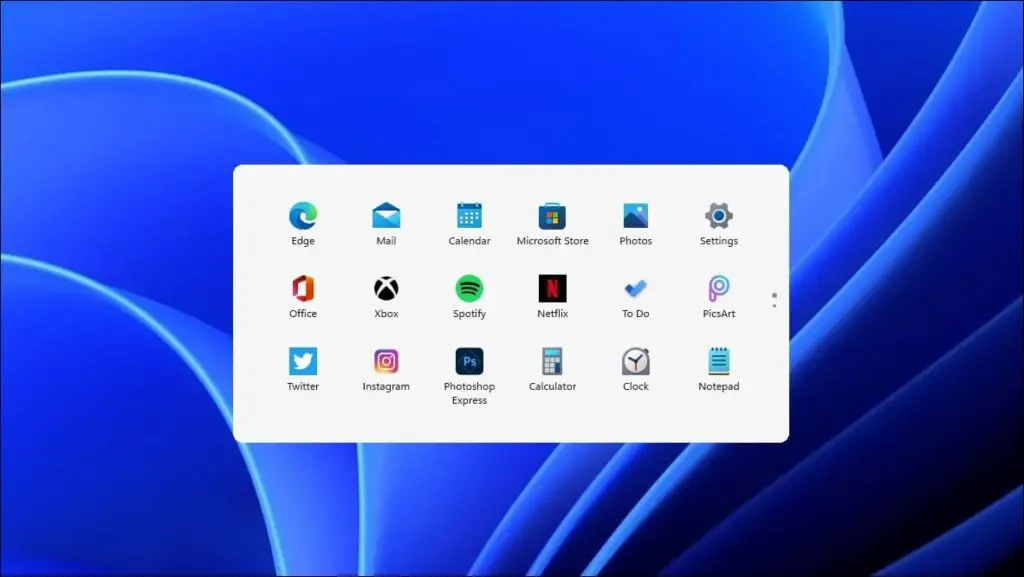Open the Netflix app icon

552,288
